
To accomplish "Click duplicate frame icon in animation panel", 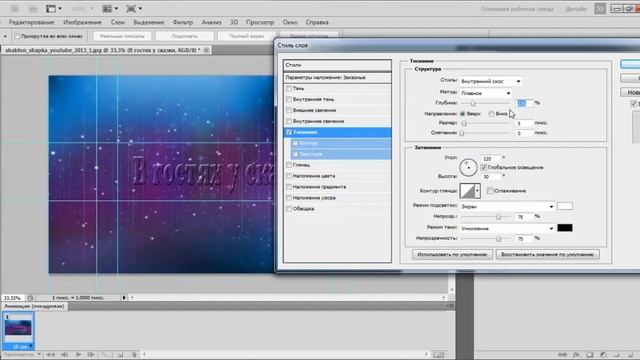I will pyautogui.click(x=121, y=355).
